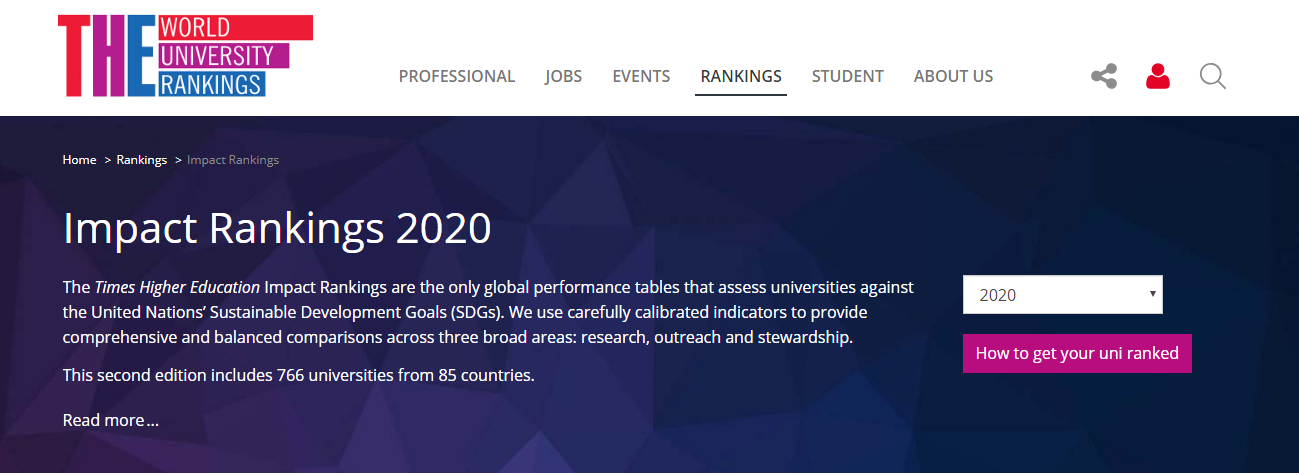
Task: Expand description with Read more link
Action: pos(110,420)
